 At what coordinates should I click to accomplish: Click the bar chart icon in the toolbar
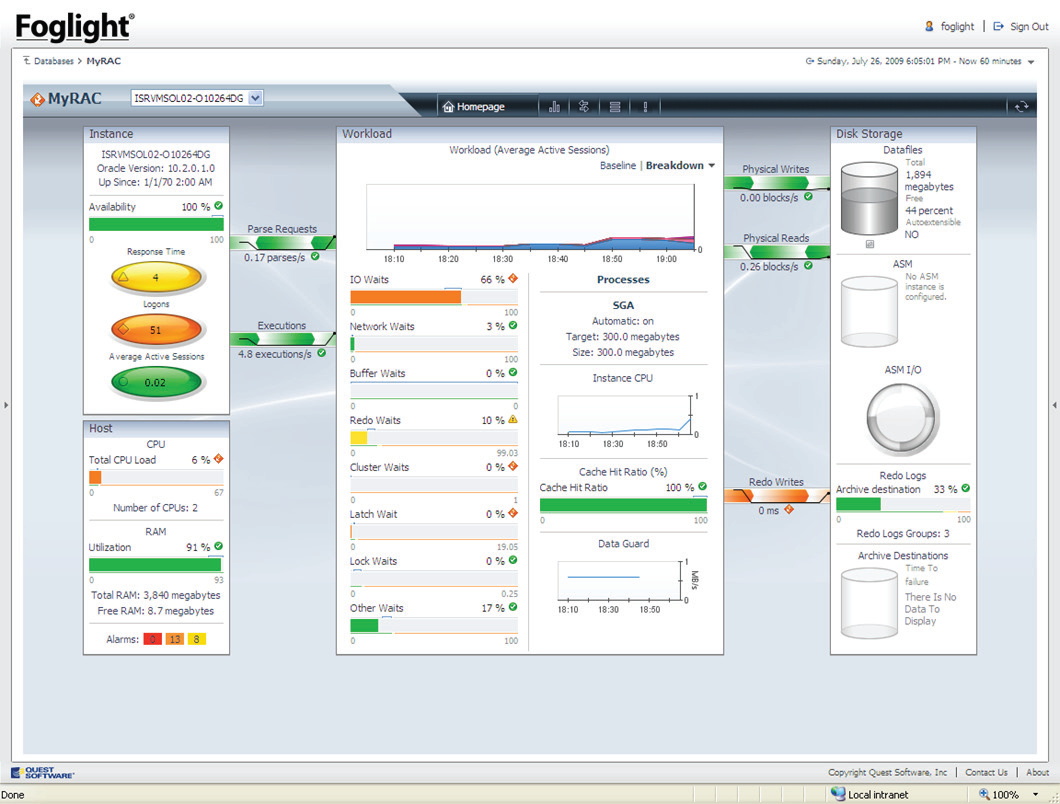pos(555,106)
